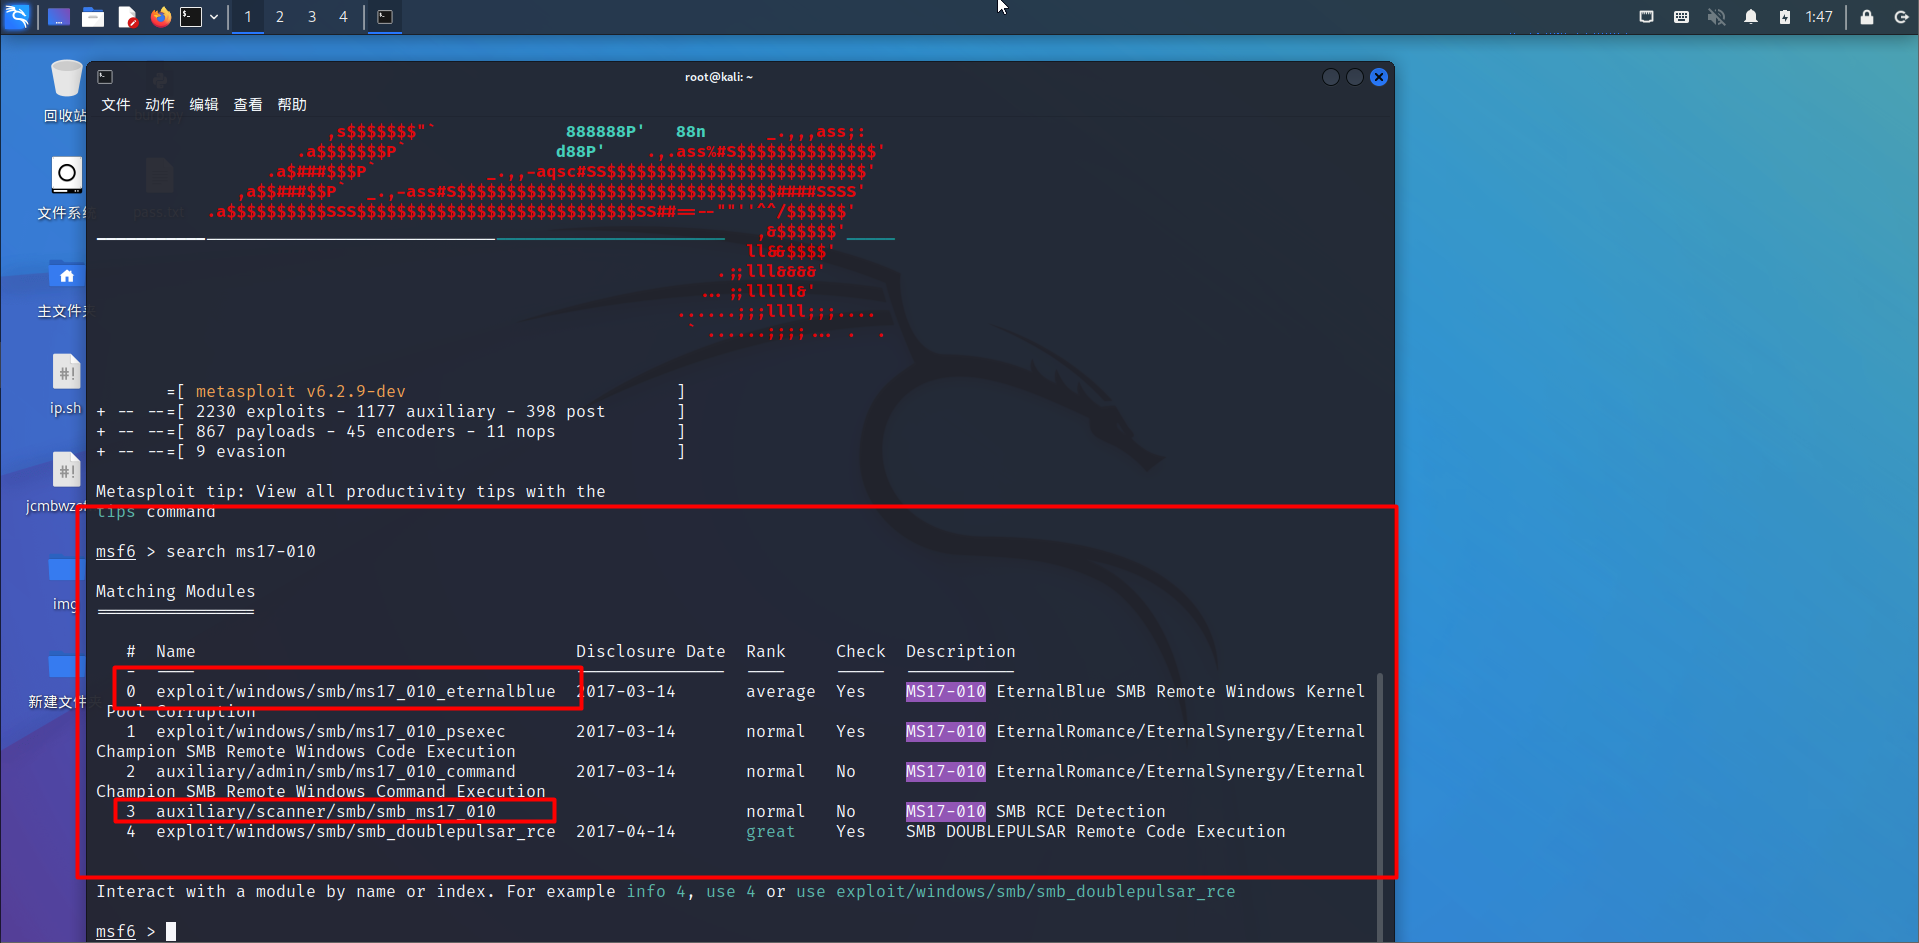The height and width of the screenshot is (943, 1919).
Task: Open the 帮助 menu in the terminal
Action: pyautogui.click(x=292, y=105)
